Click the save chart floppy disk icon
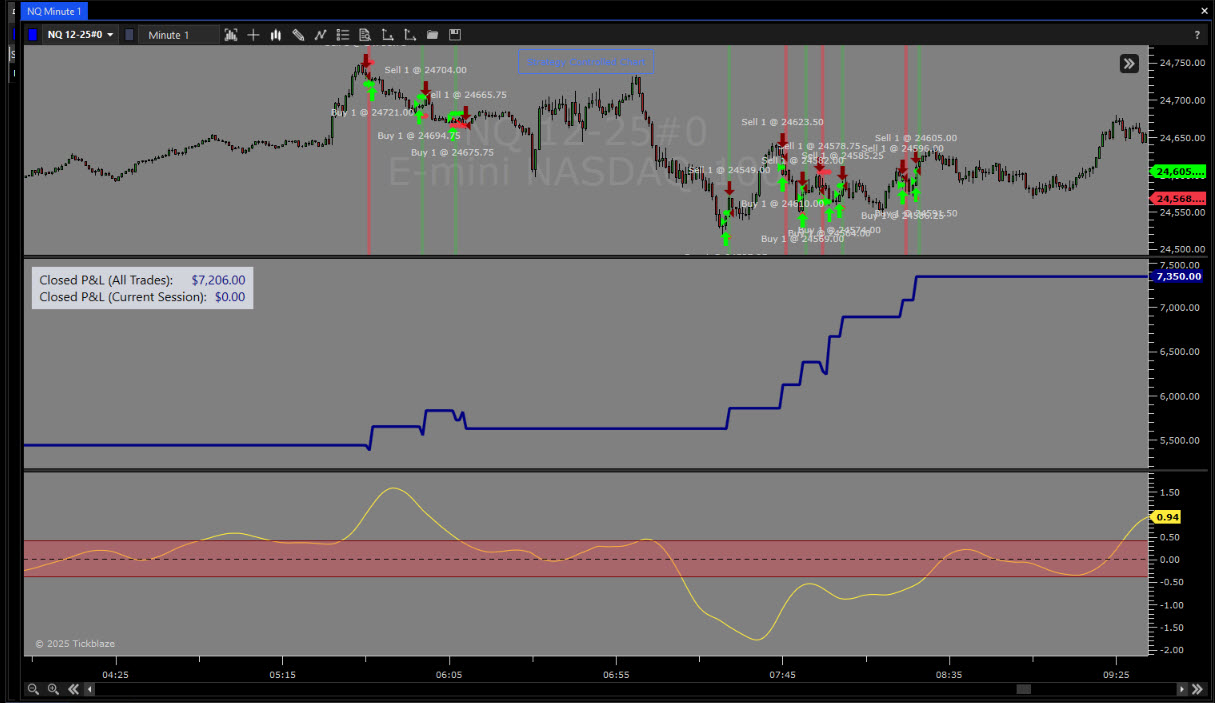Viewport: 1215px width, 703px height. 455,35
